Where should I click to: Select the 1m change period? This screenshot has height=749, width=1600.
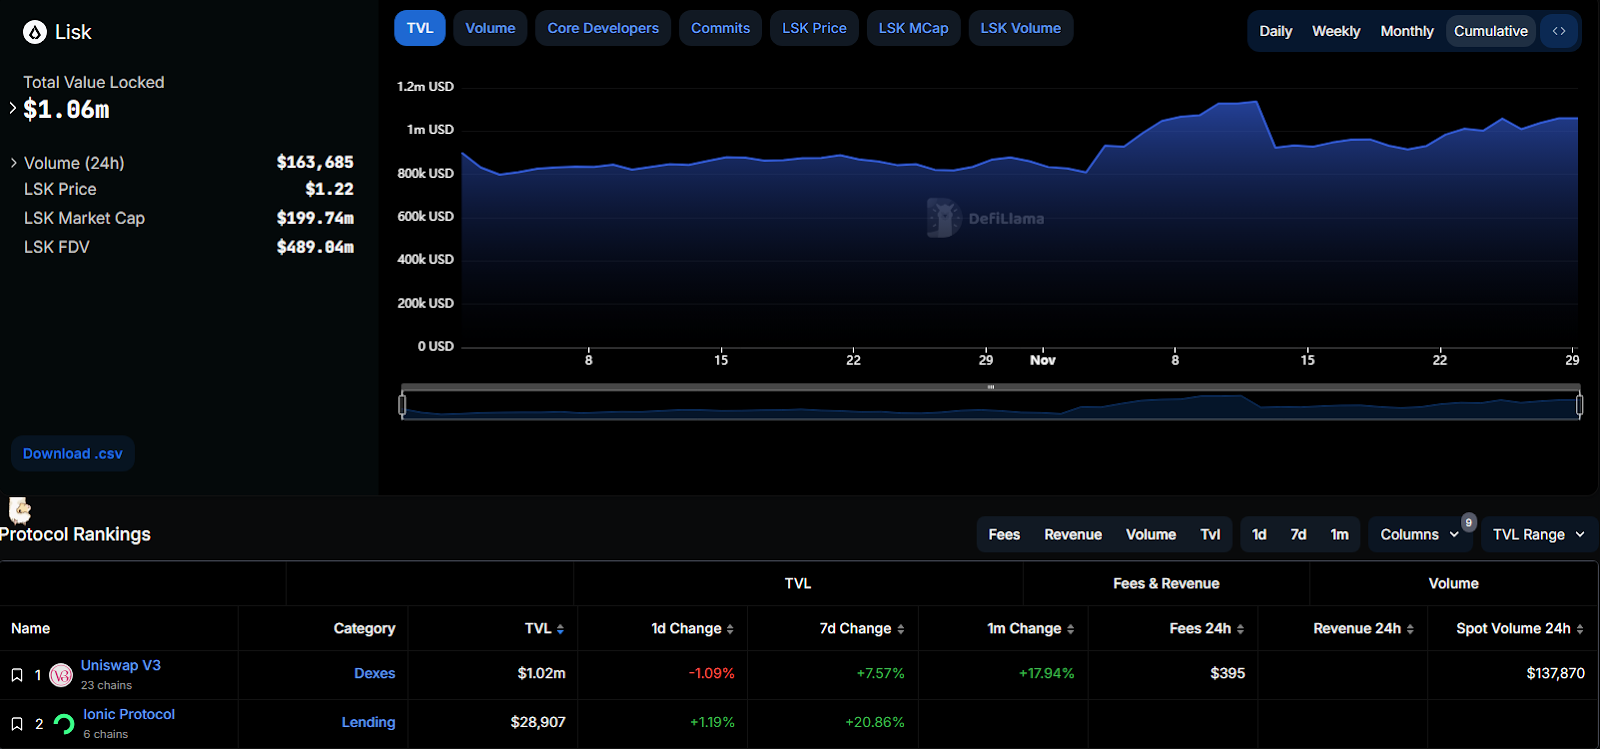coord(1339,535)
